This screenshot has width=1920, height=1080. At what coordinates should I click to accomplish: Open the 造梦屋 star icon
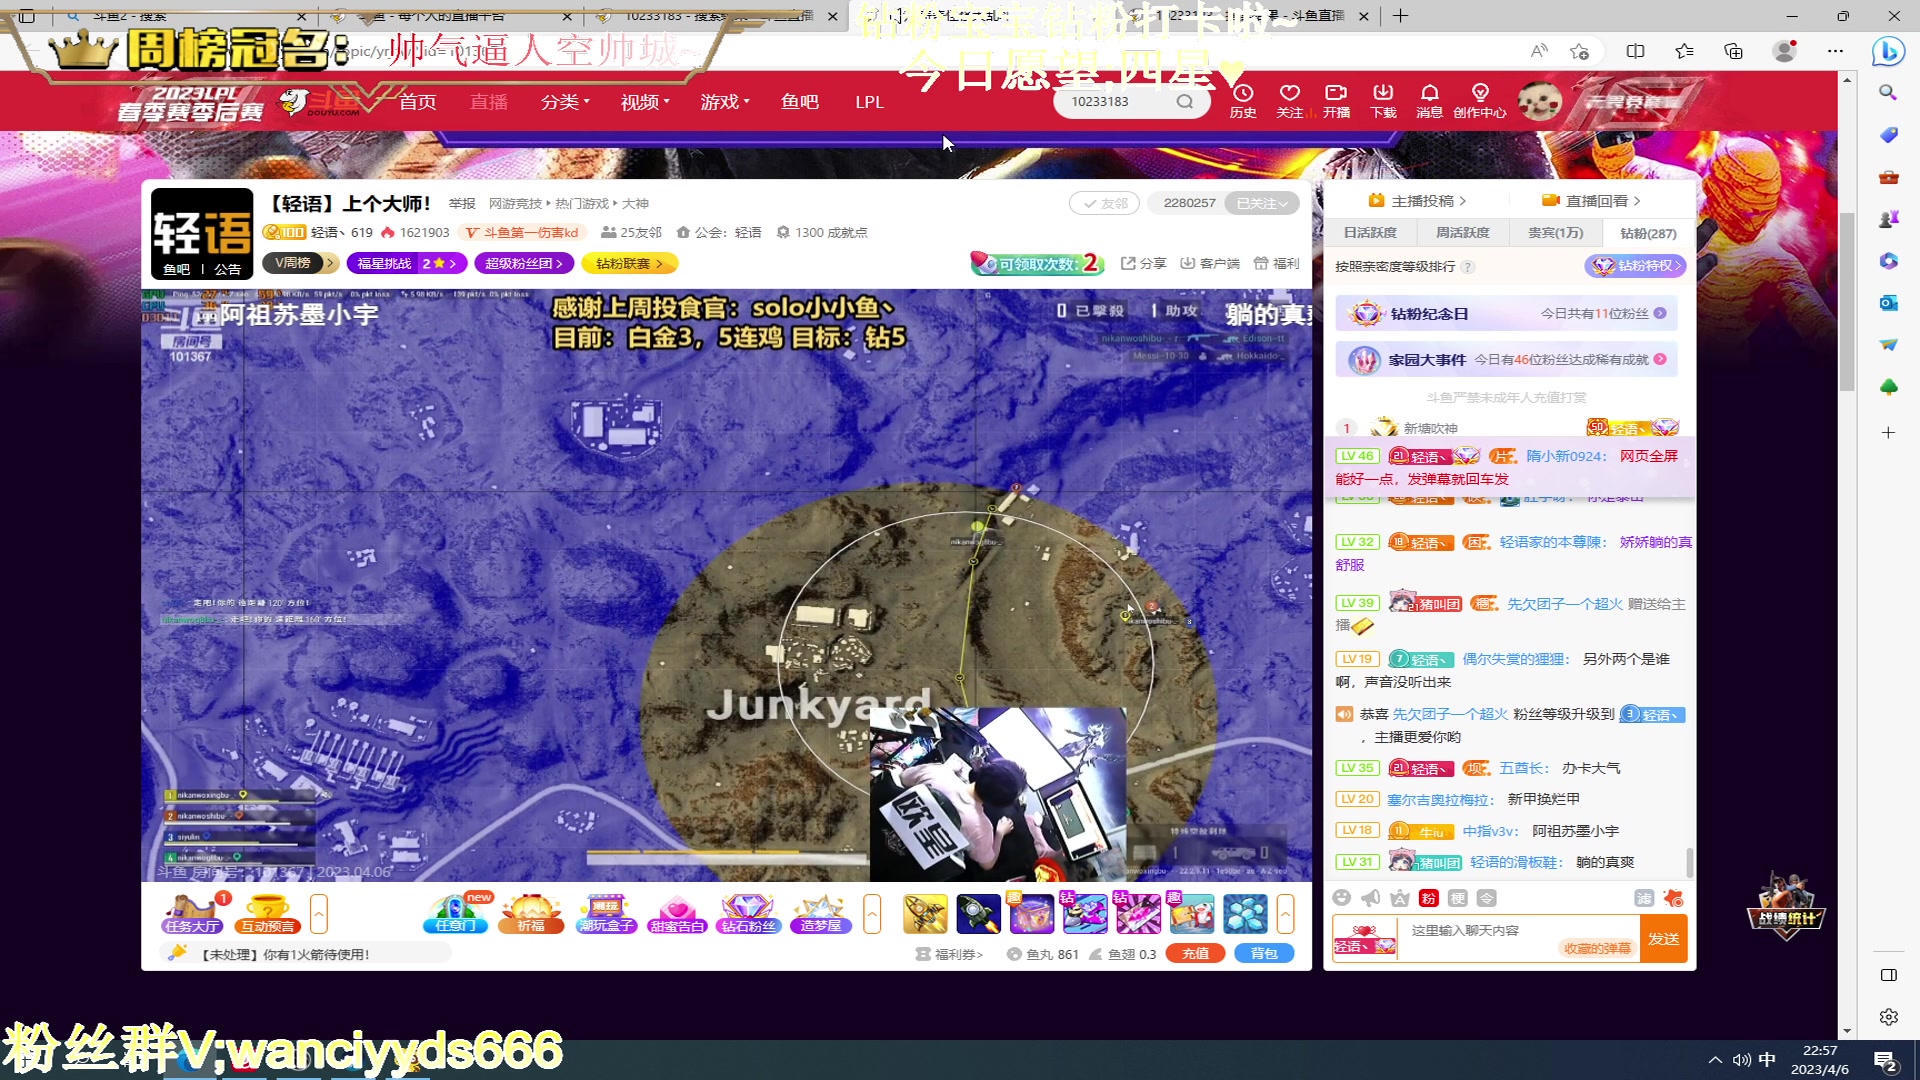(x=820, y=914)
